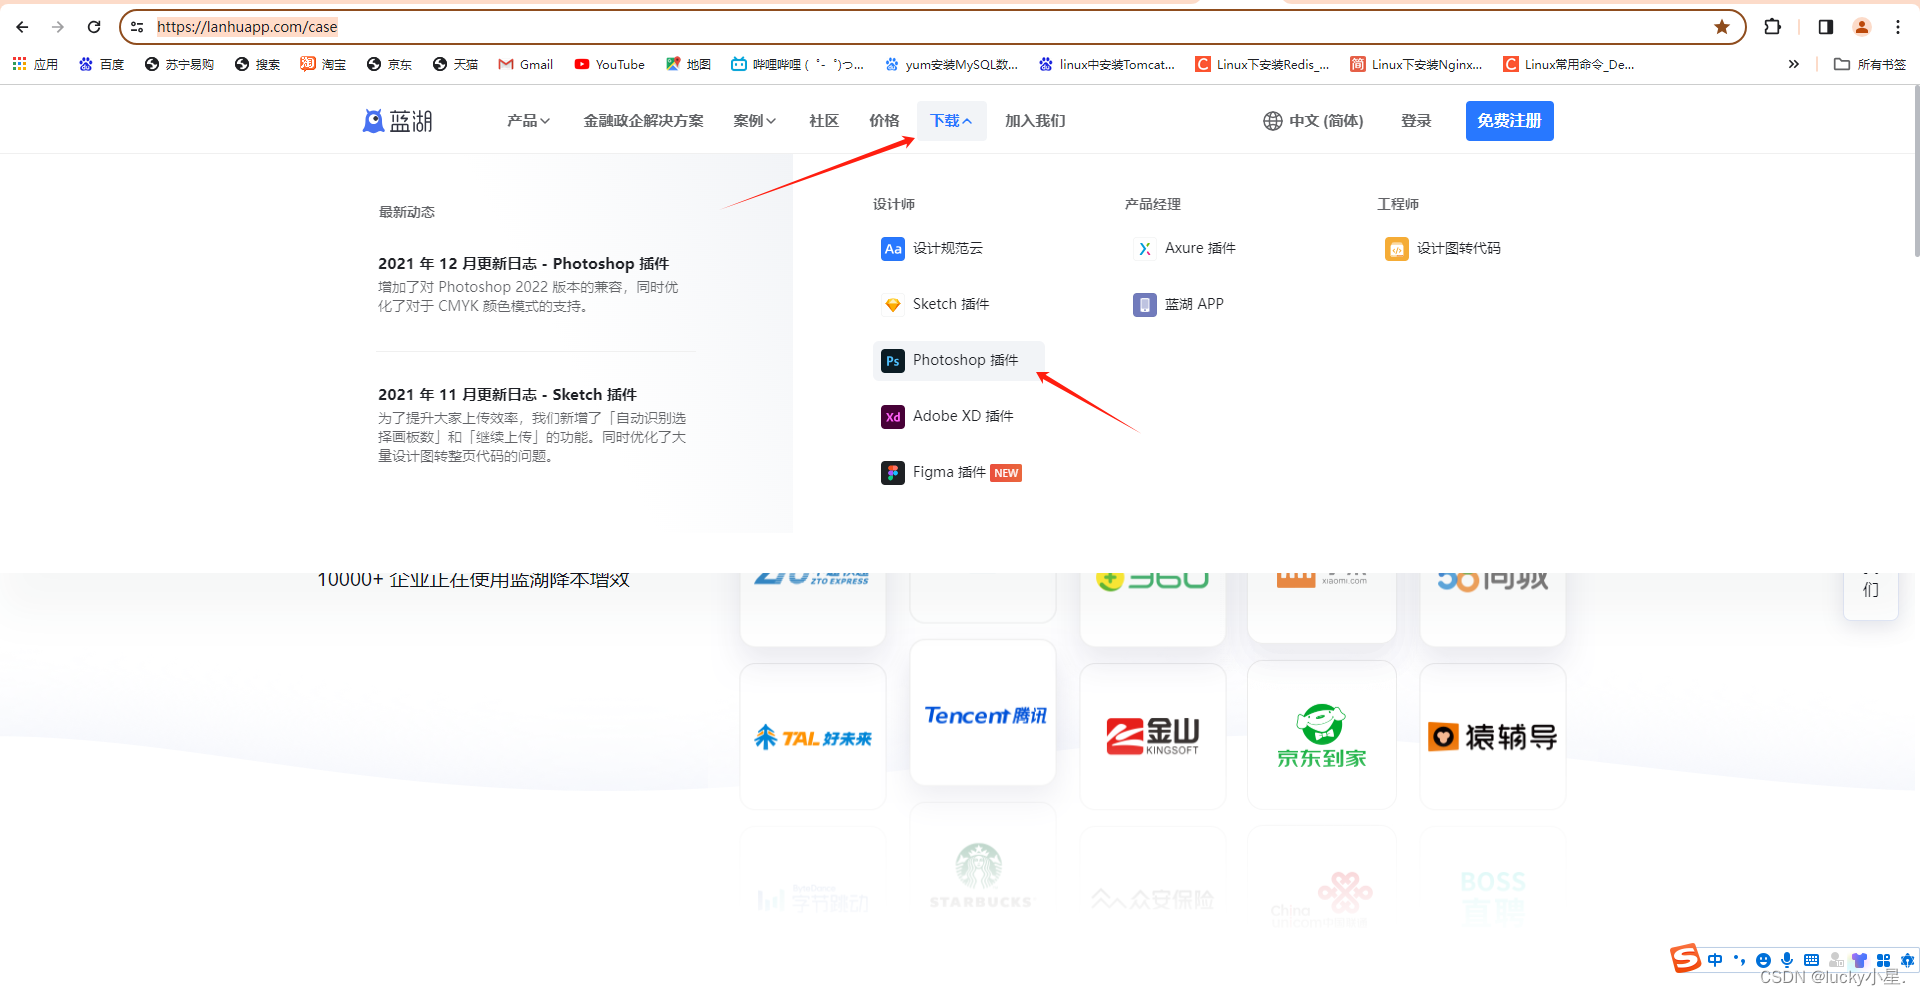Click the 免费注册 button
The image size is (1920, 996).
pyautogui.click(x=1510, y=121)
